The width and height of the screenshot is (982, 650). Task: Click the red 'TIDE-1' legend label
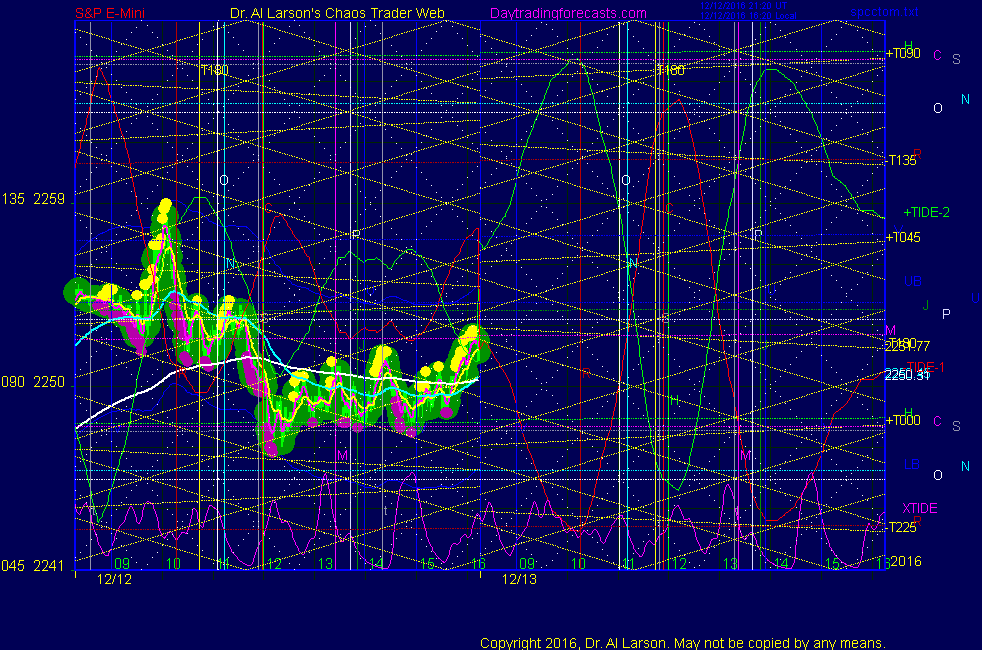pos(925,367)
